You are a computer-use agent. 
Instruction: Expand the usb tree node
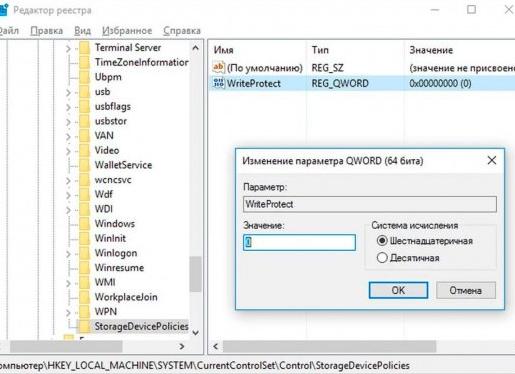coord(68,92)
